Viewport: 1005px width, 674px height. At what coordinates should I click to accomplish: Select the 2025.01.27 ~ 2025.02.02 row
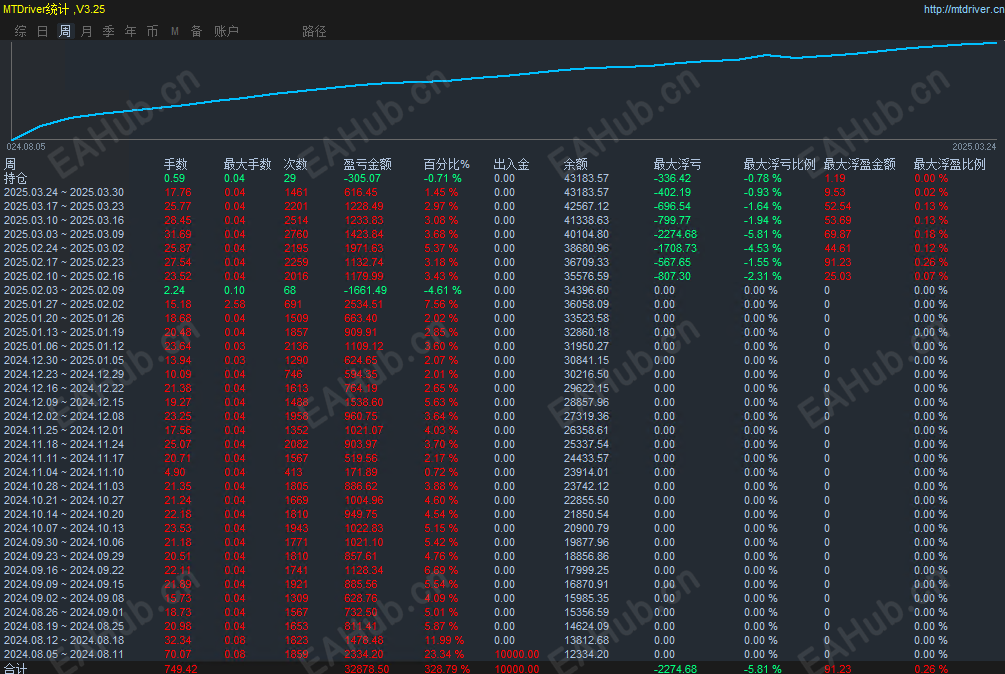pyautogui.click(x=502, y=304)
